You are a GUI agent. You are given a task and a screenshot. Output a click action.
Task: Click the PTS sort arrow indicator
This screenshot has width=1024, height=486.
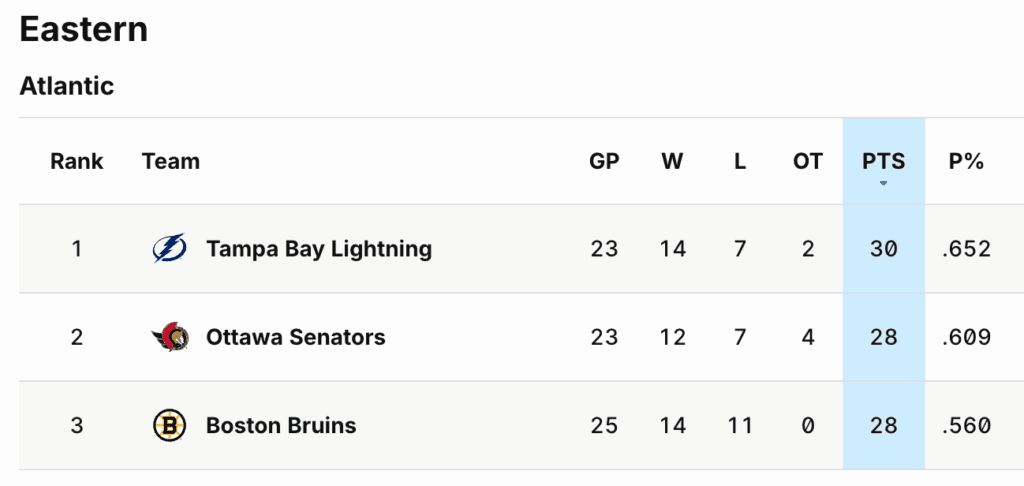tap(883, 184)
